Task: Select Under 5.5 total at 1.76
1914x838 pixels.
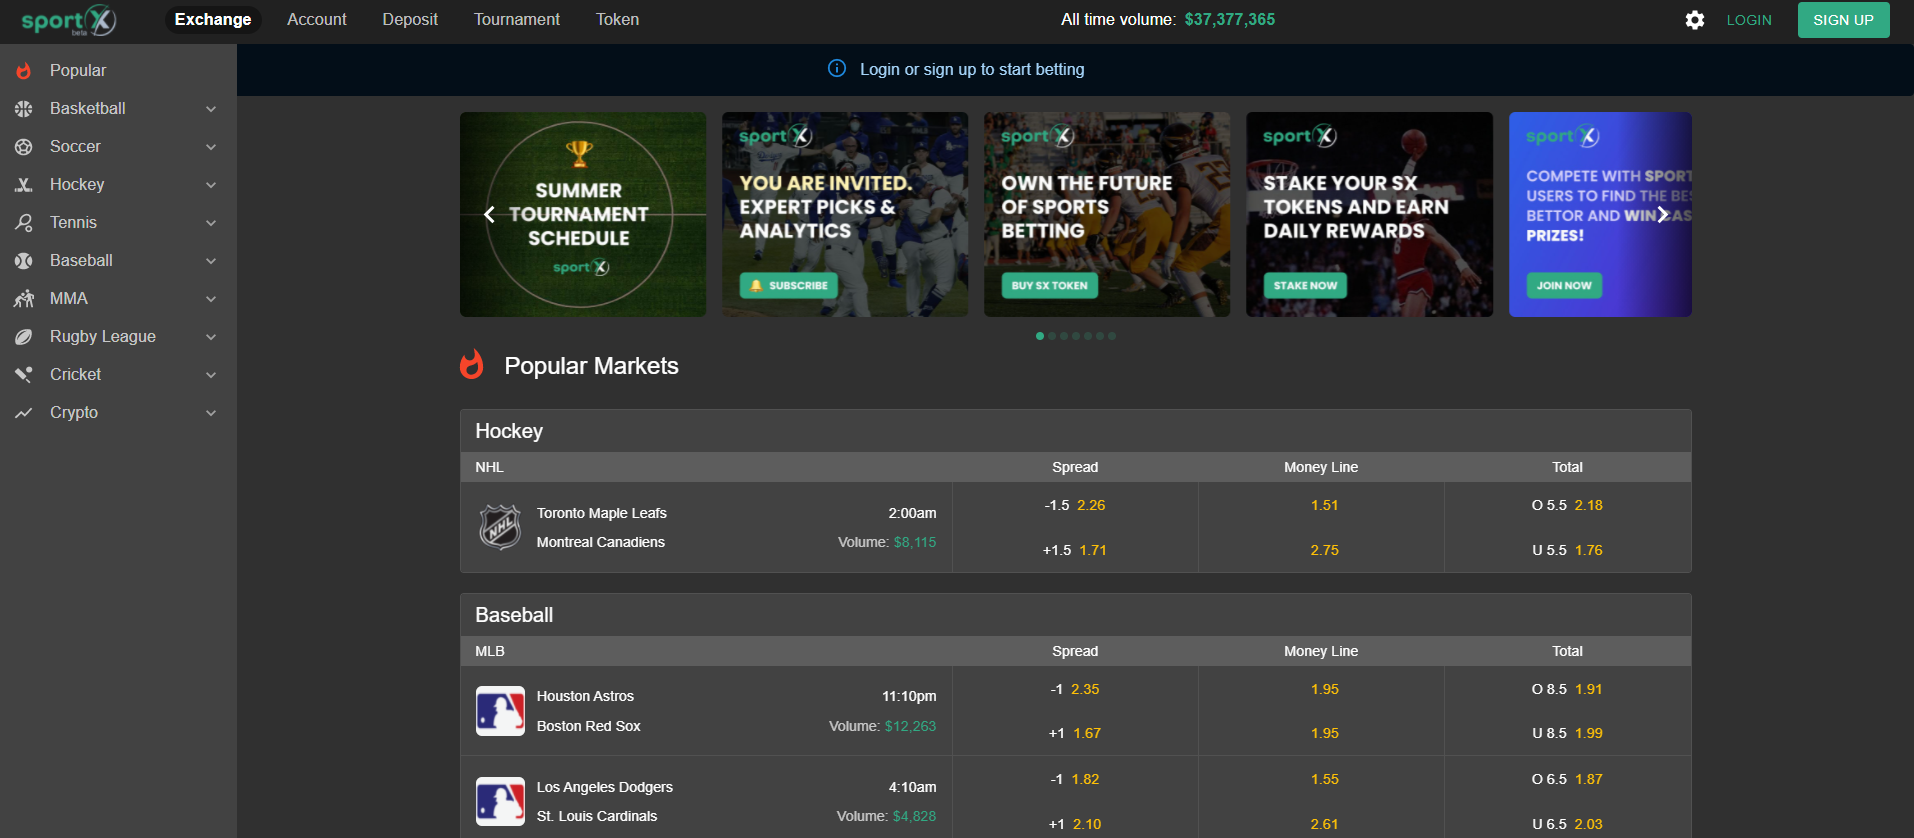Action: click(1567, 550)
